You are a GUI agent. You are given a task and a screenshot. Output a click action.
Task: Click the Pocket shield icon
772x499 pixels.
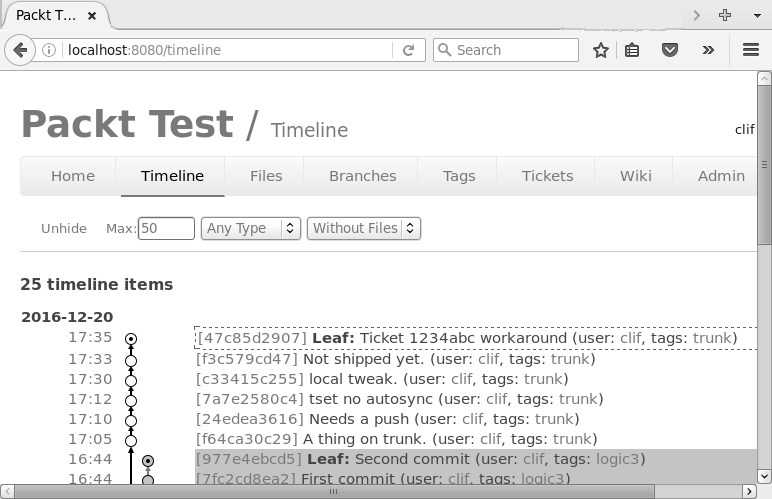[672, 50]
